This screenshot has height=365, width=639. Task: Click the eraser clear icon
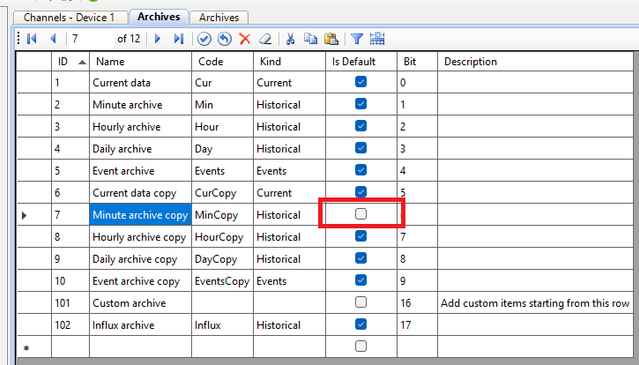point(265,39)
